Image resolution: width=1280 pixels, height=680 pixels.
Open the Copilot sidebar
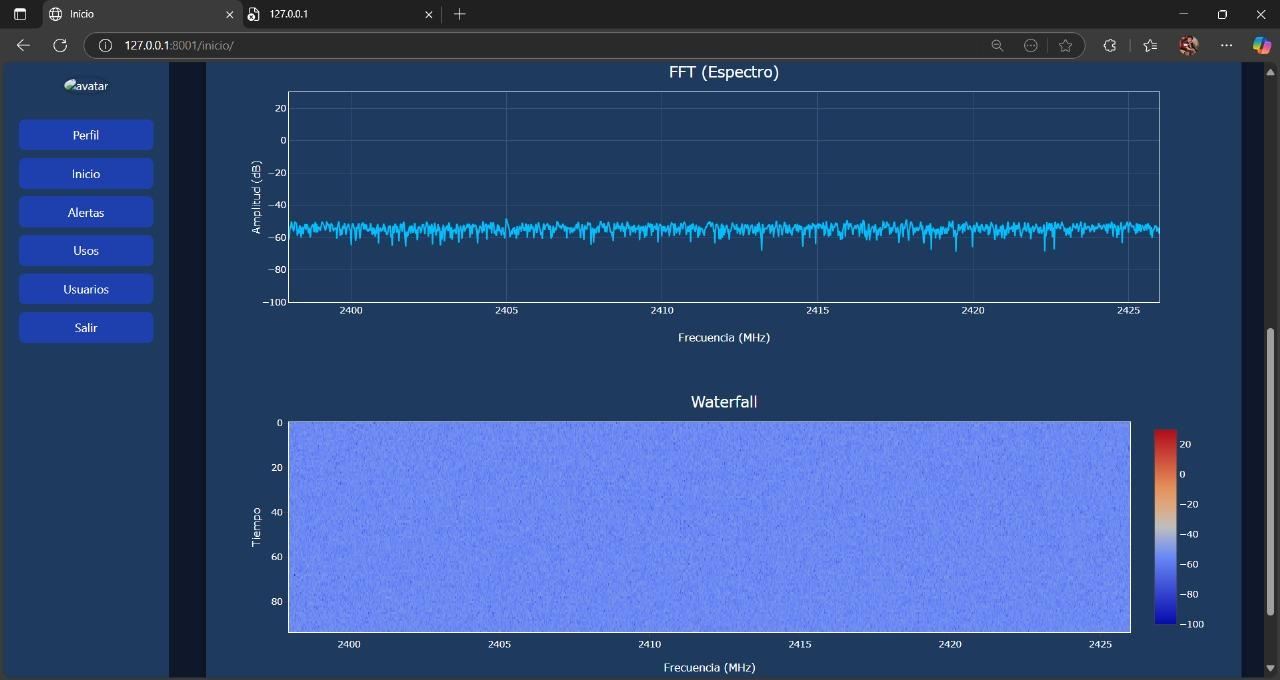[1262, 45]
